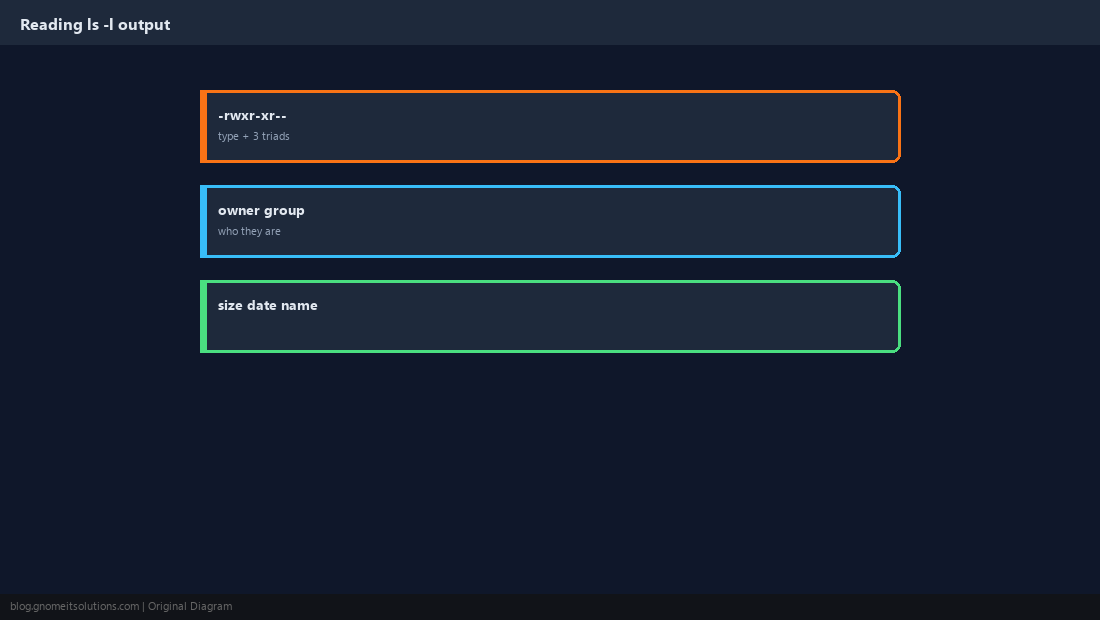This screenshot has width=1100, height=620.
Task: Select the "-rwxr-xr--" permissions heading
Action: click(252, 116)
